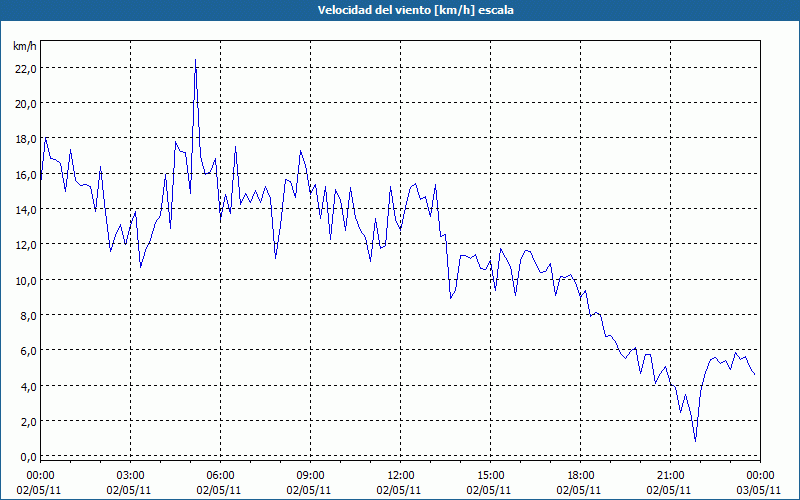Click the 14,0 y-axis label
This screenshot has height=500, width=800.
point(26,210)
